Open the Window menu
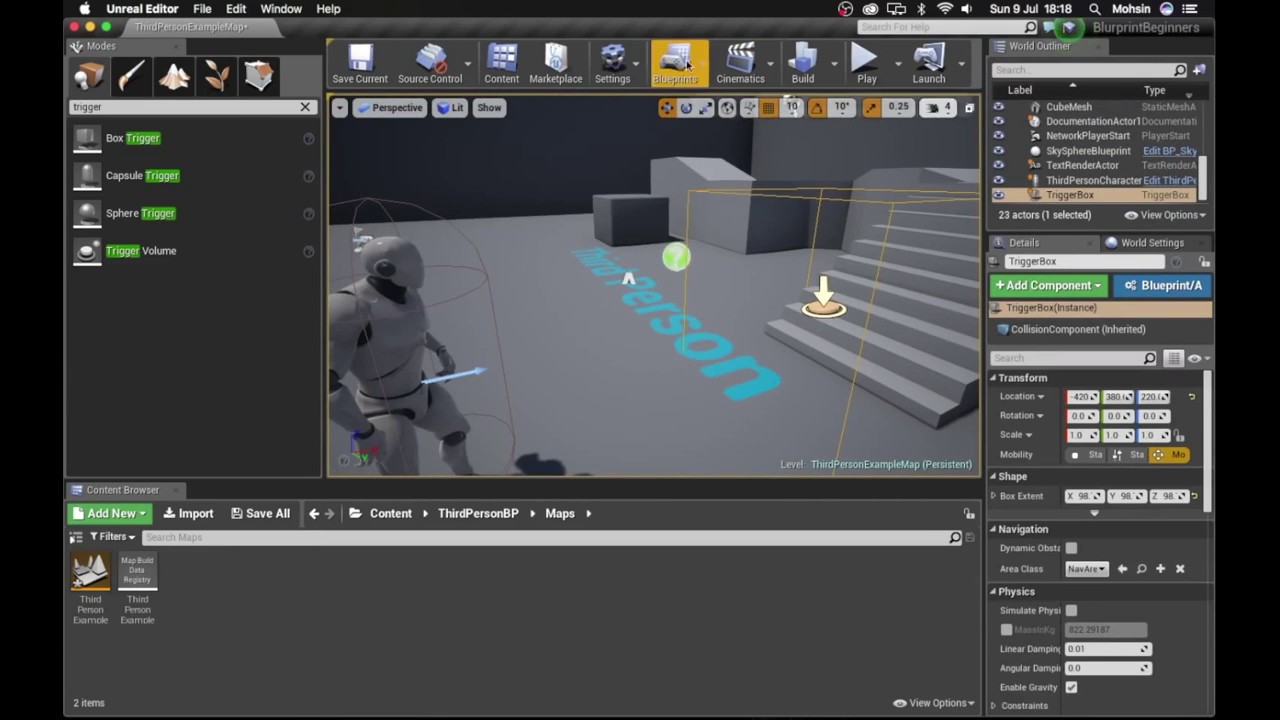 (x=281, y=9)
